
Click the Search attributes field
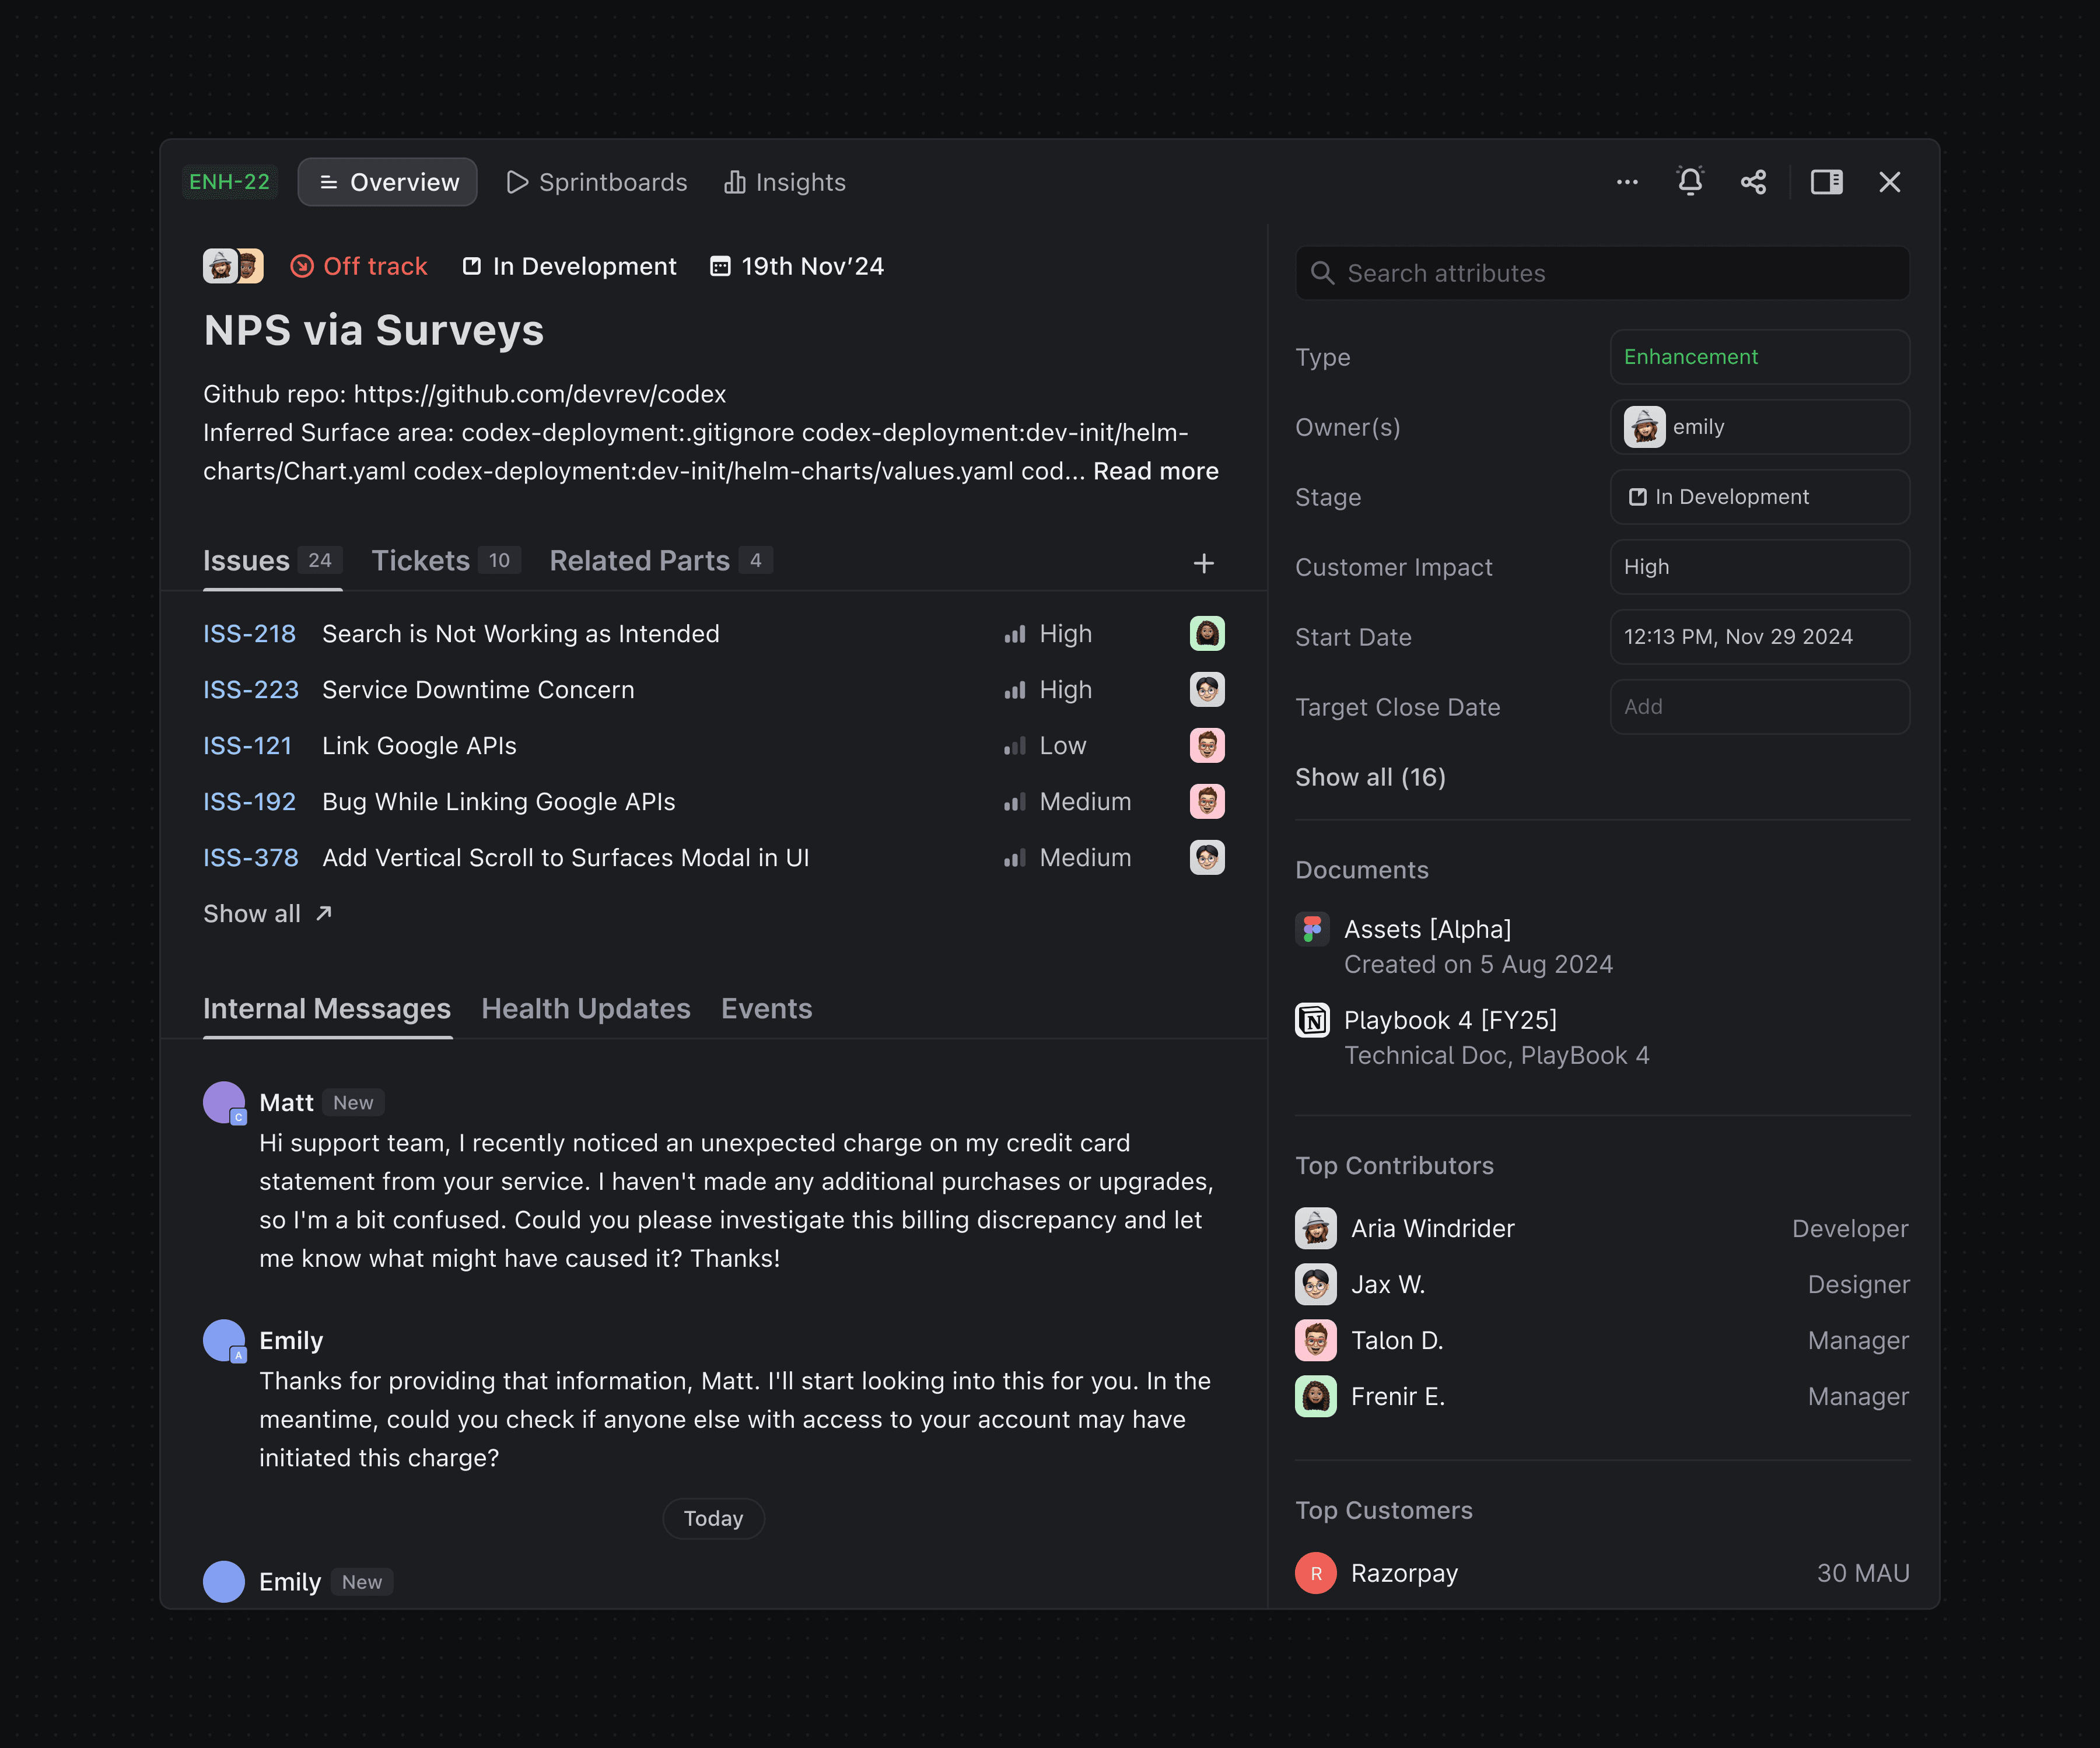pyautogui.click(x=1602, y=273)
